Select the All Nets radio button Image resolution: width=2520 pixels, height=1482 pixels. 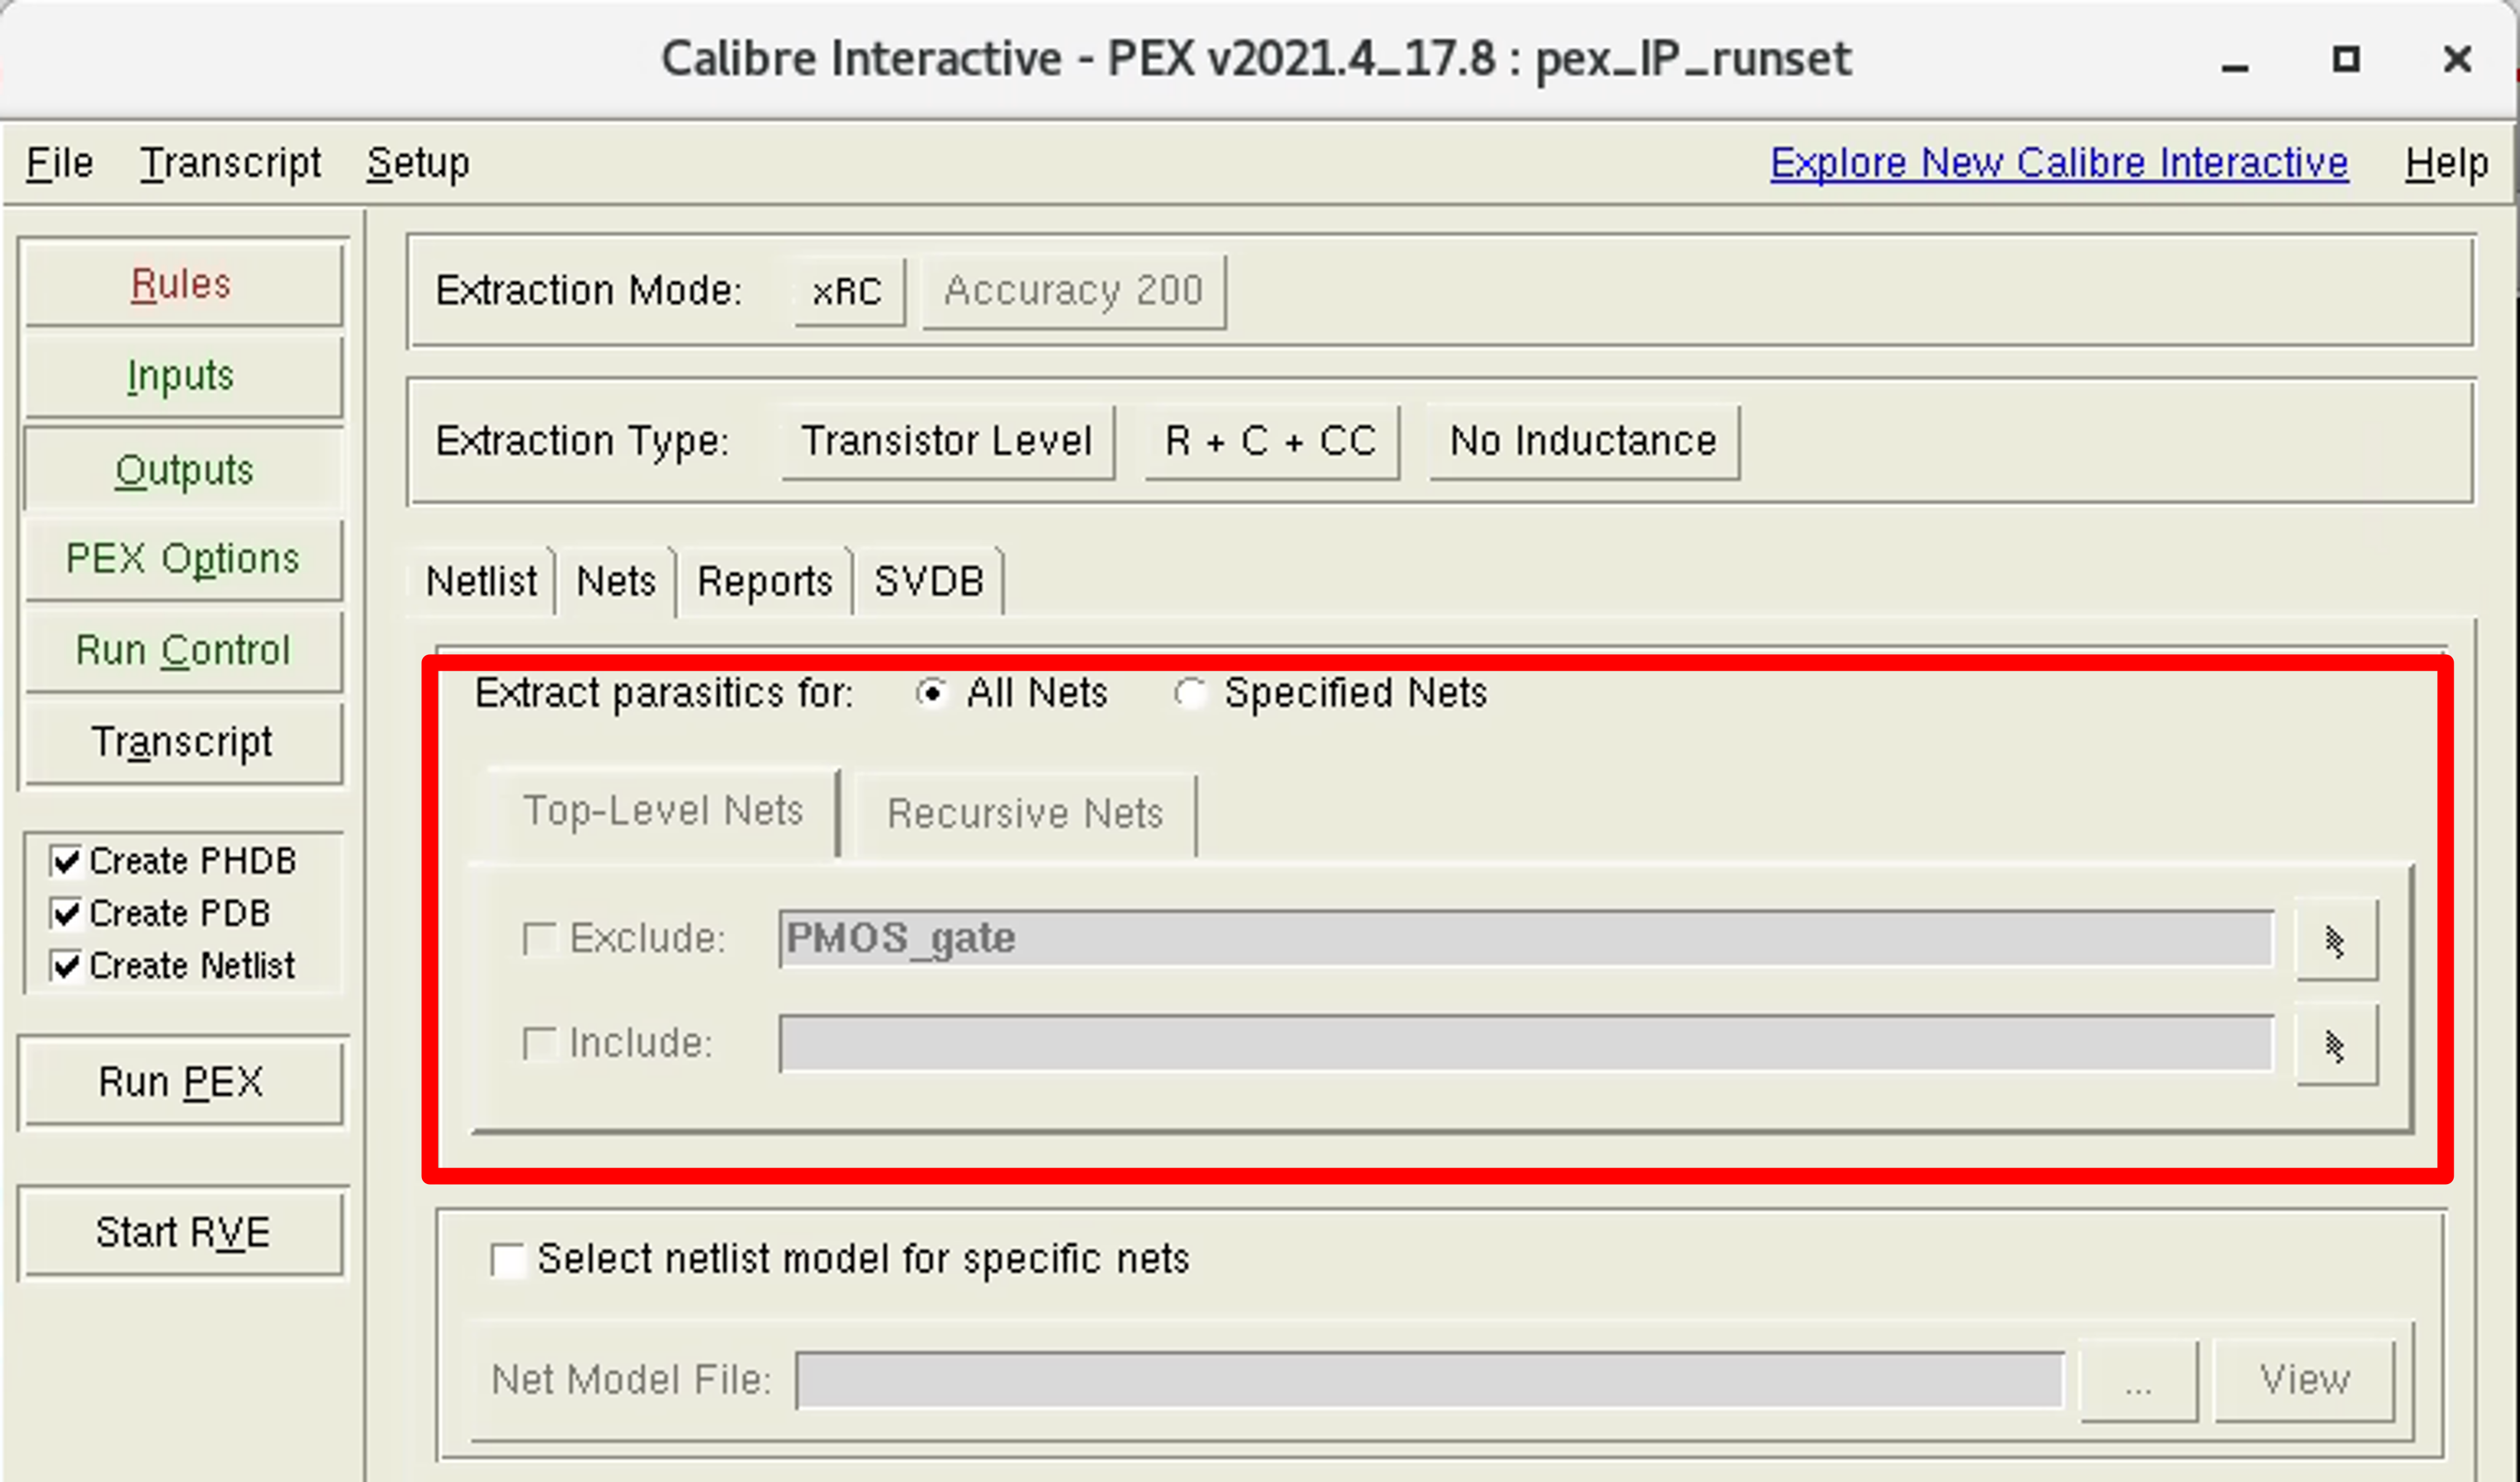[x=932, y=692]
